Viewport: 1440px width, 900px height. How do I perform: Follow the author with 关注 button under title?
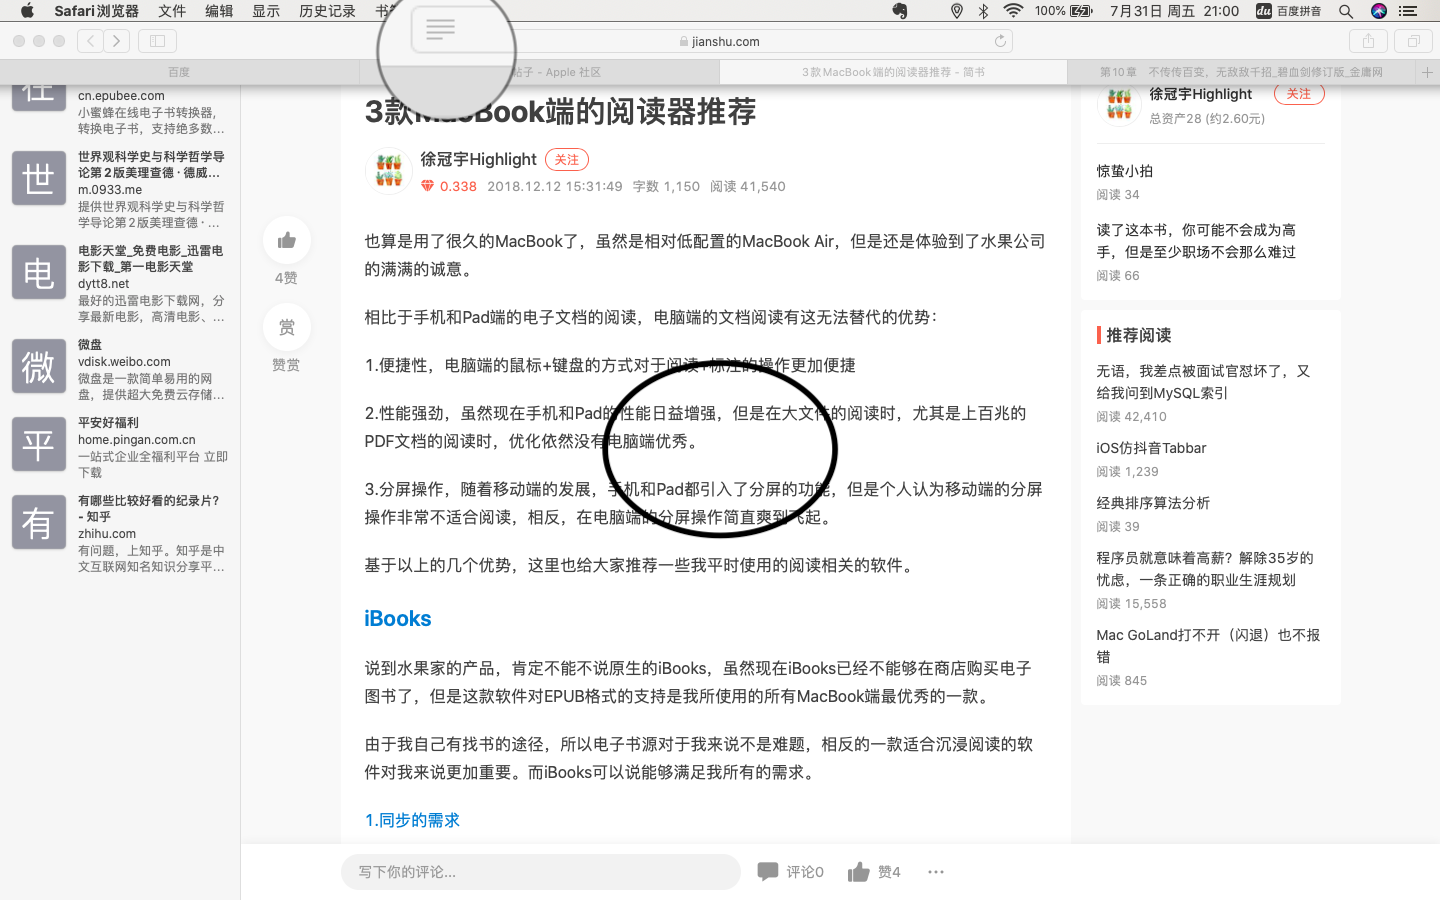pos(566,160)
